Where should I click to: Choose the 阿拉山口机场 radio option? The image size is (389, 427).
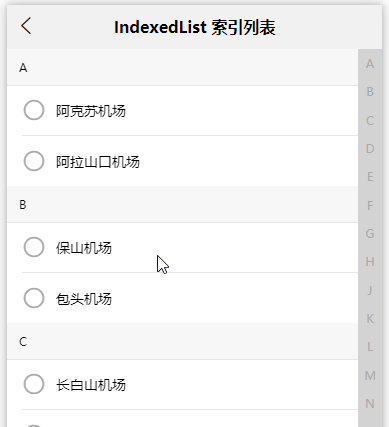click(34, 161)
